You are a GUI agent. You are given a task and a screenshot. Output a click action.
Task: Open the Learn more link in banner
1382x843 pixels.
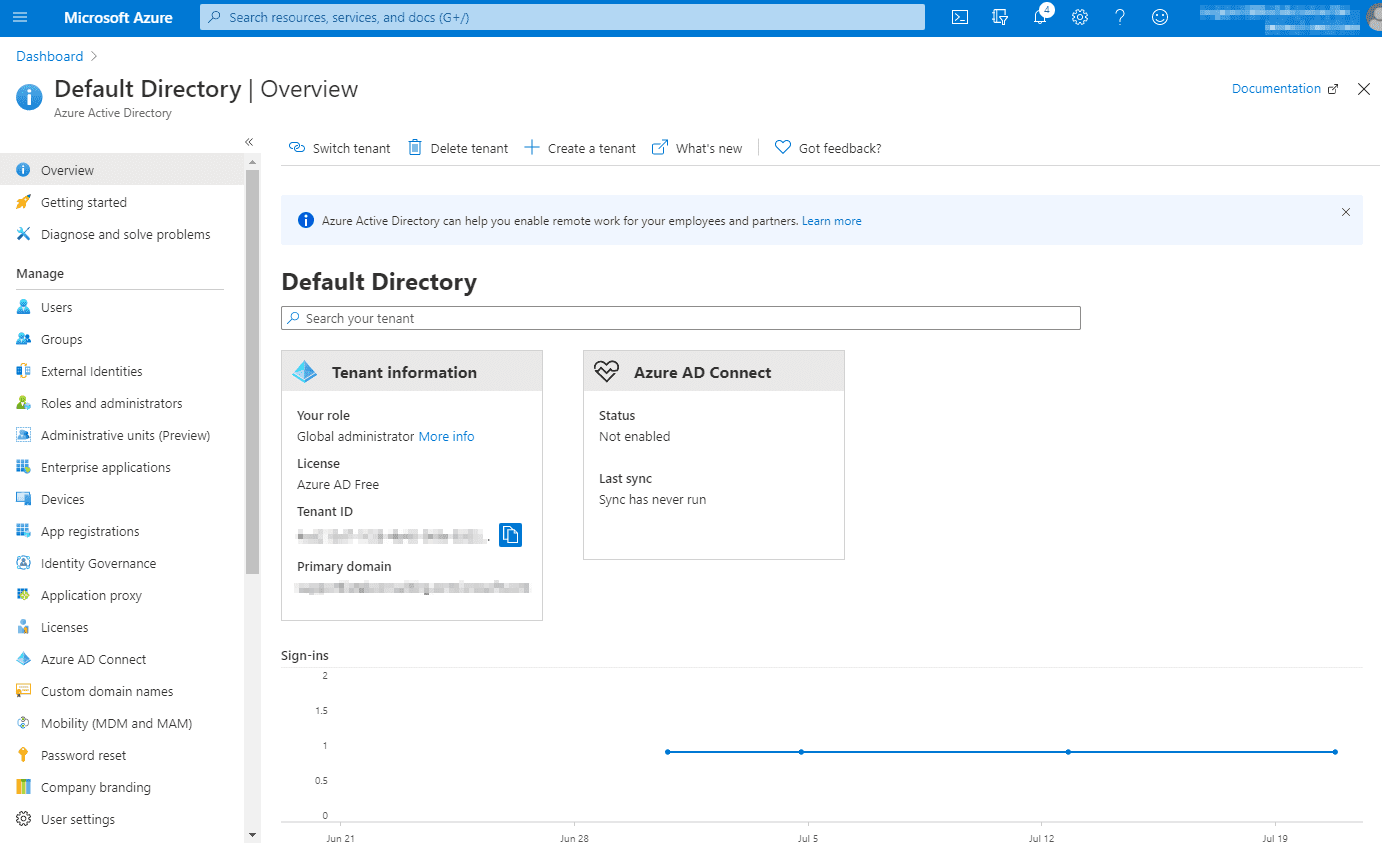point(831,221)
